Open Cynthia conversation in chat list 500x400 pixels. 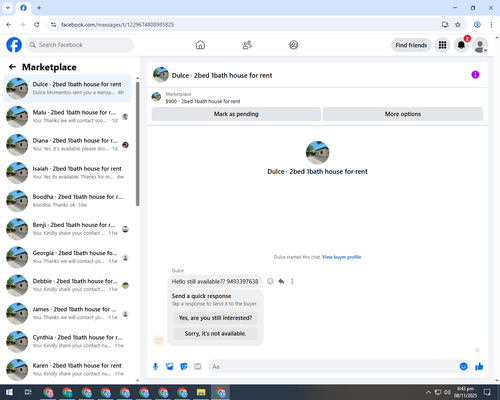pyautogui.click(x=67, y=341)
